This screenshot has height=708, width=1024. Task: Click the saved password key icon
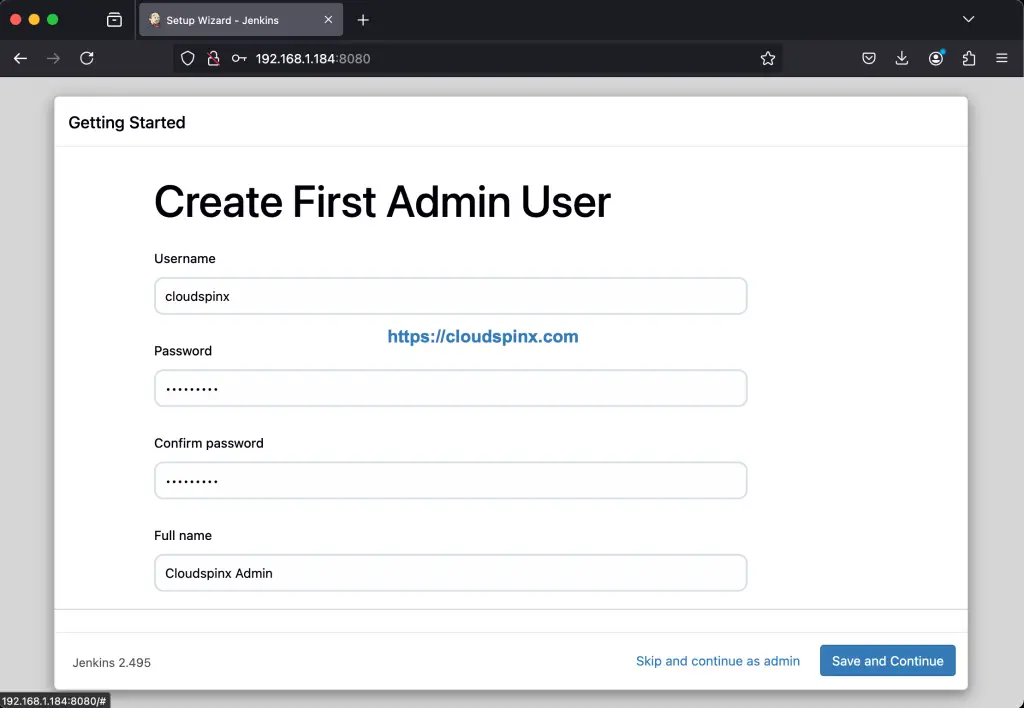pos(237,58)
